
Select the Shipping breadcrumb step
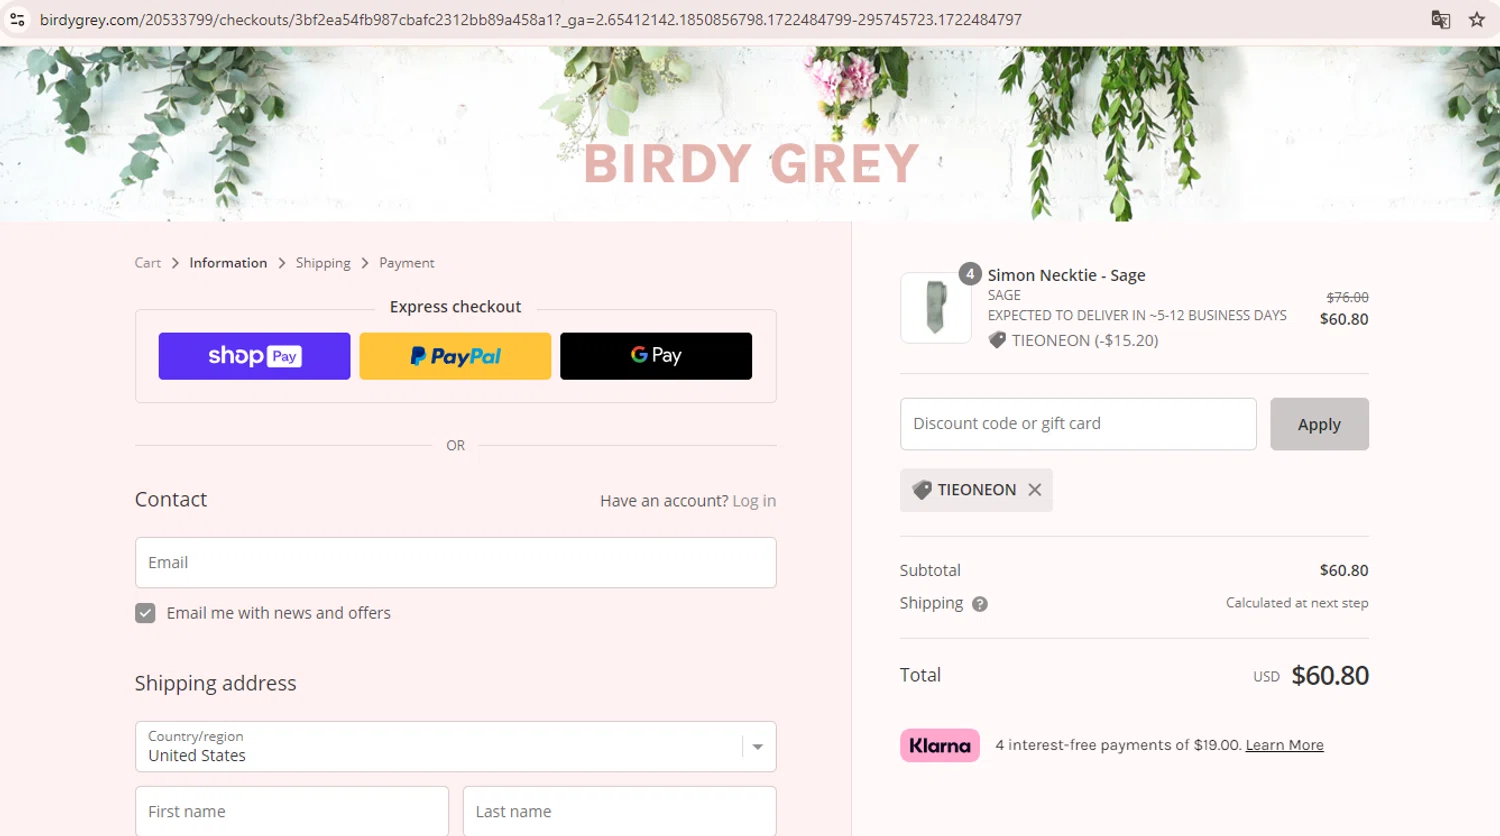tap(323, 263)
